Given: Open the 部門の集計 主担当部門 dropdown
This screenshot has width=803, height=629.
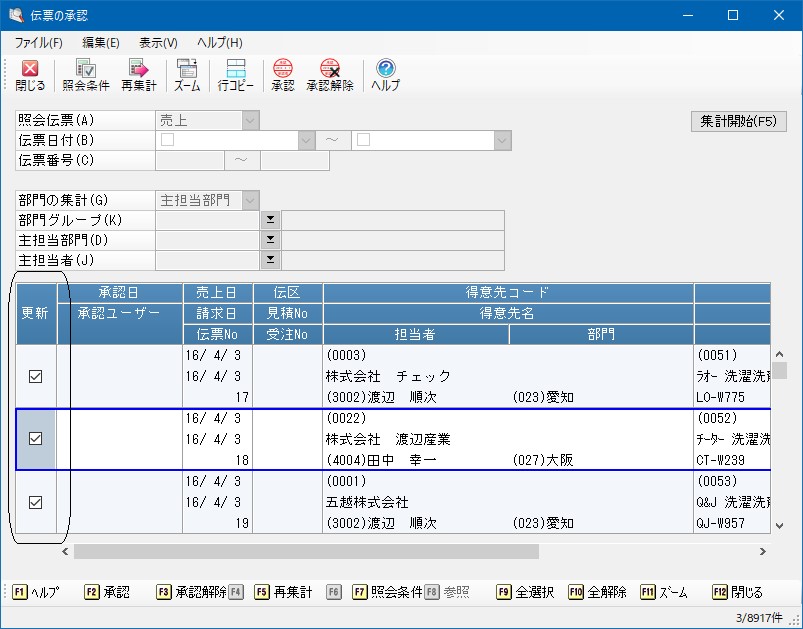Looking at the screenshot, I should [x=250, y=200].
